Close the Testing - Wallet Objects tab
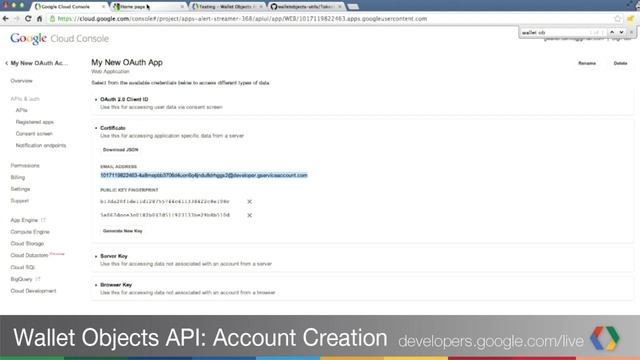The width and height of the screenshot is (640, 360). pyautogui.click(x=261, y=7)
